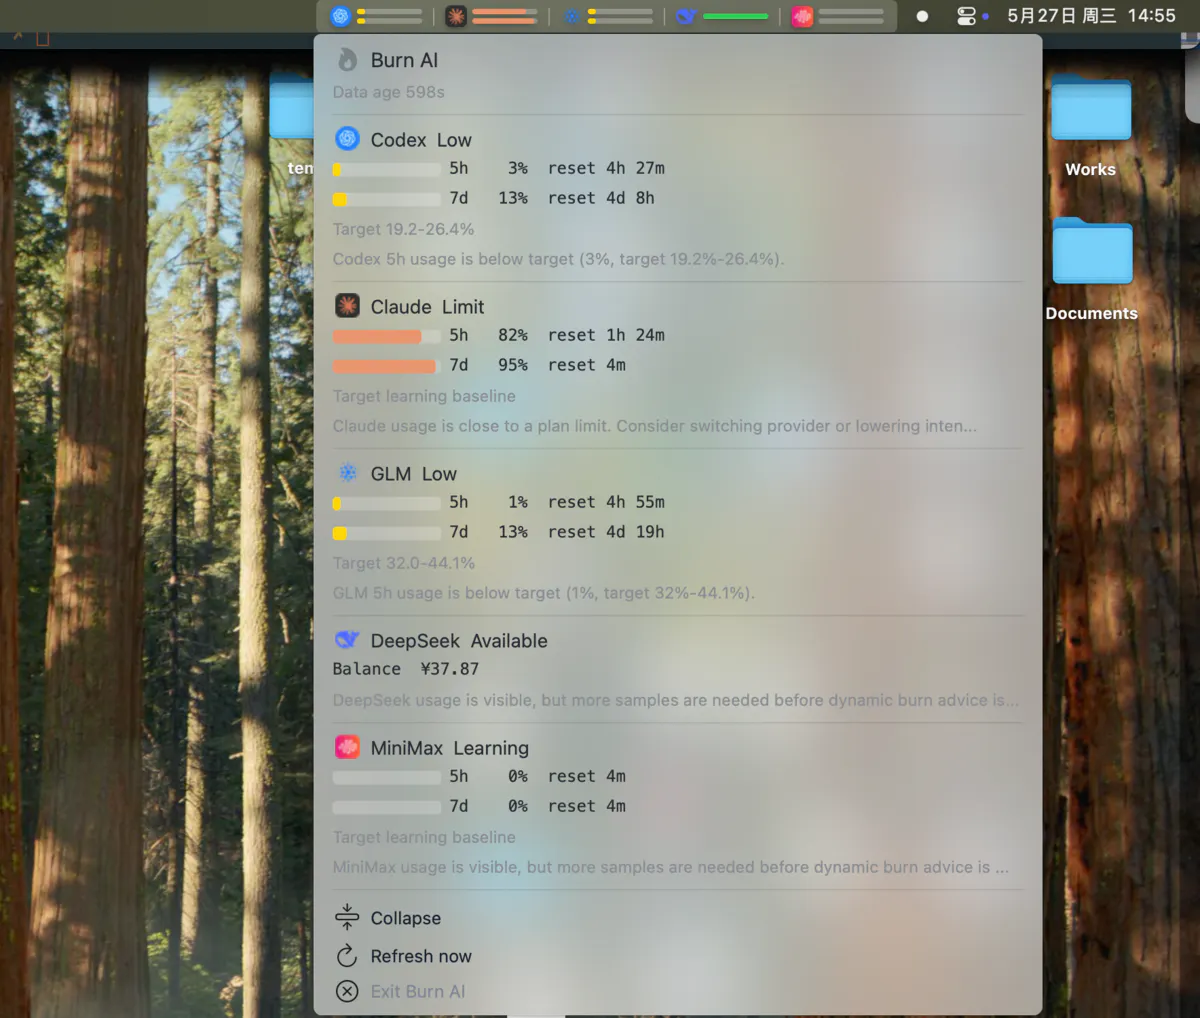This screenshot has height=1018, width=1200.
Task: Click the DeepSeek whale icon in the panel
Action: (x=347, y=640)
